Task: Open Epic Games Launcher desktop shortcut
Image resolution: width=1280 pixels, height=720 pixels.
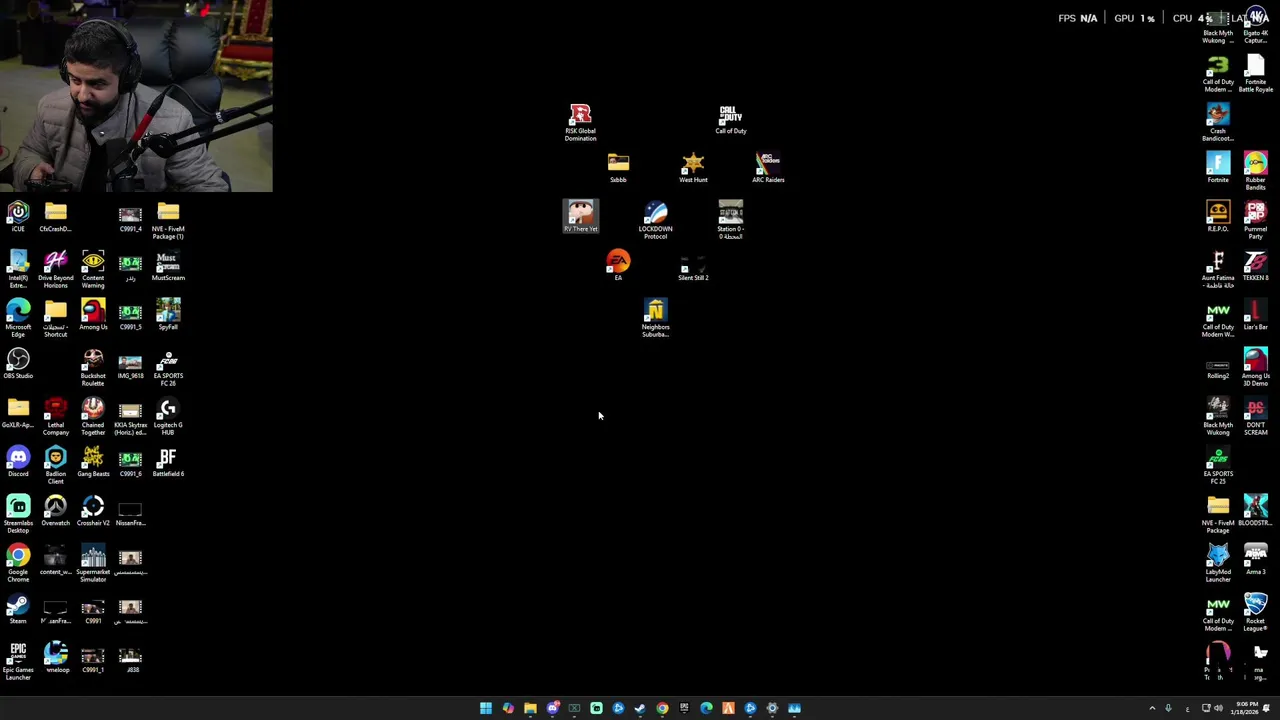Action: tap(18, 662)
